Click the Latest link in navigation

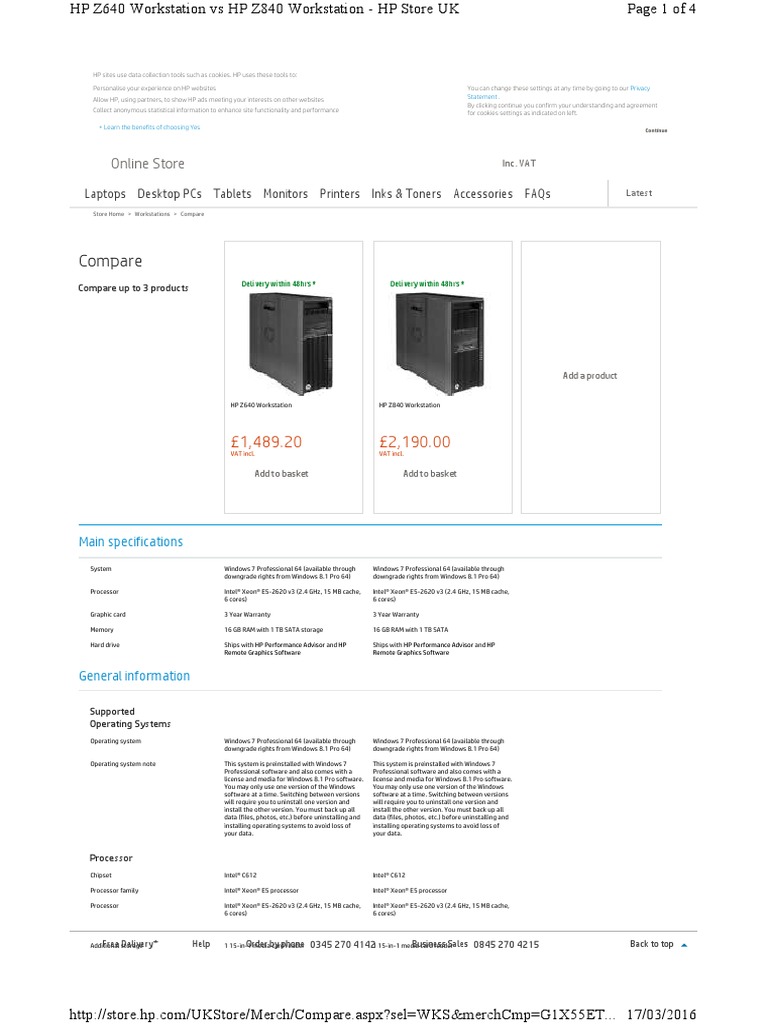pyautogui.click(x=639, y=193)
